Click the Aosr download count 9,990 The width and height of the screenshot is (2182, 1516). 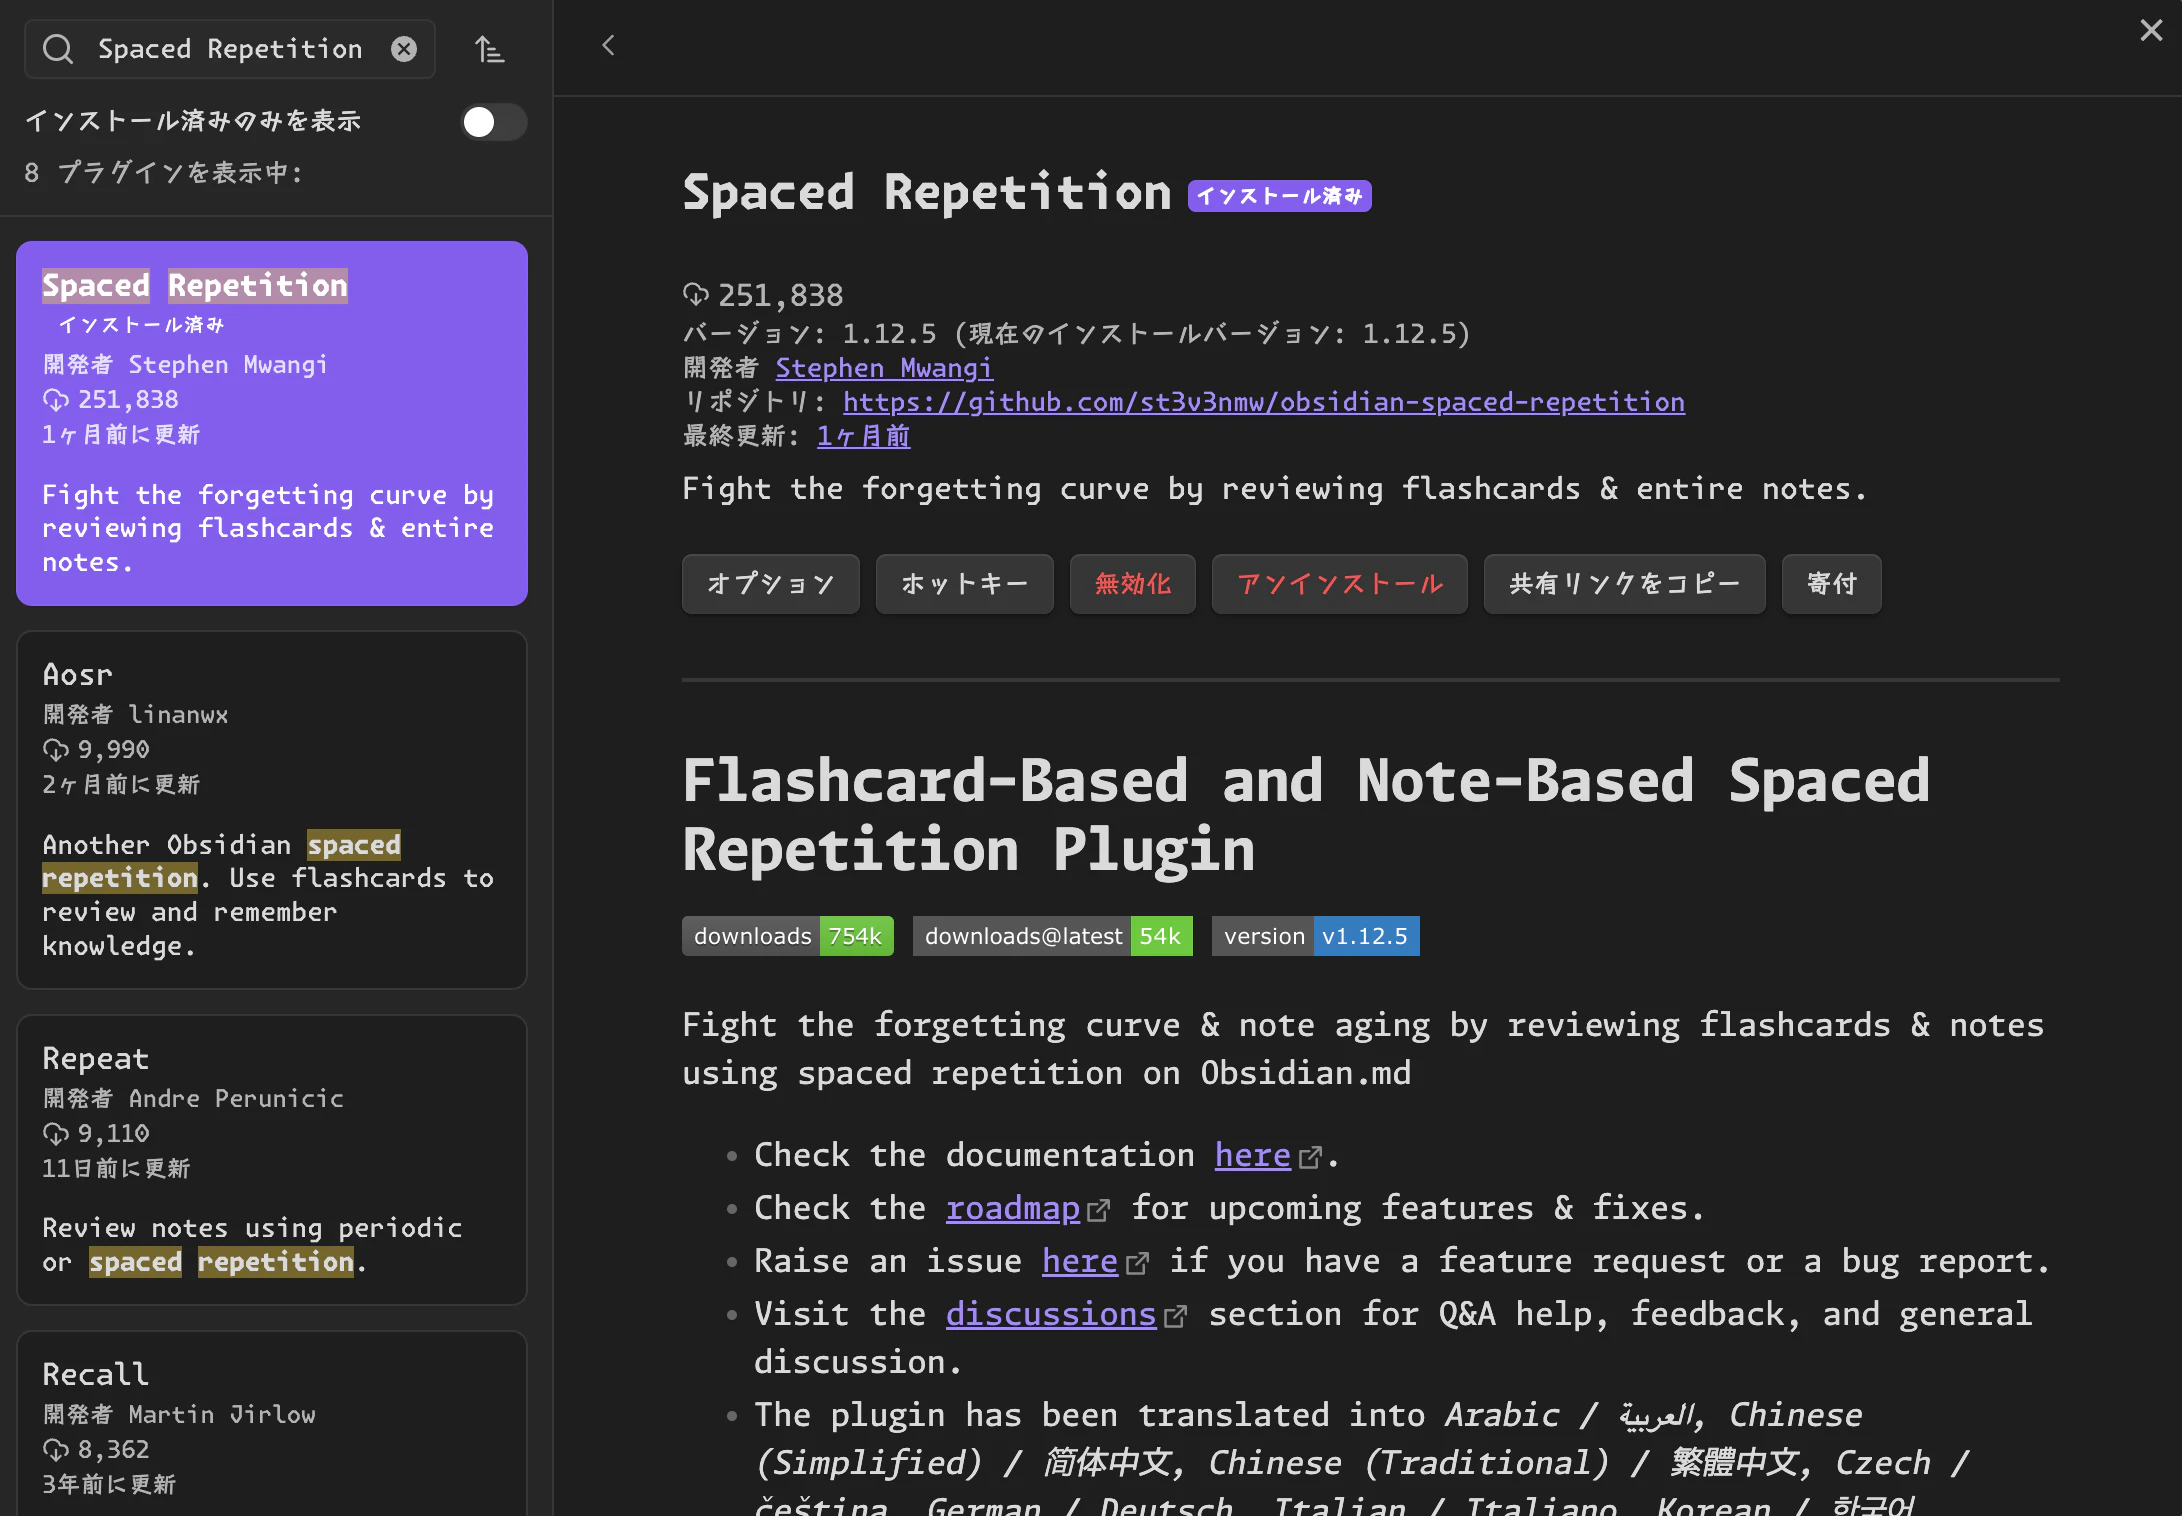point(114,749)
